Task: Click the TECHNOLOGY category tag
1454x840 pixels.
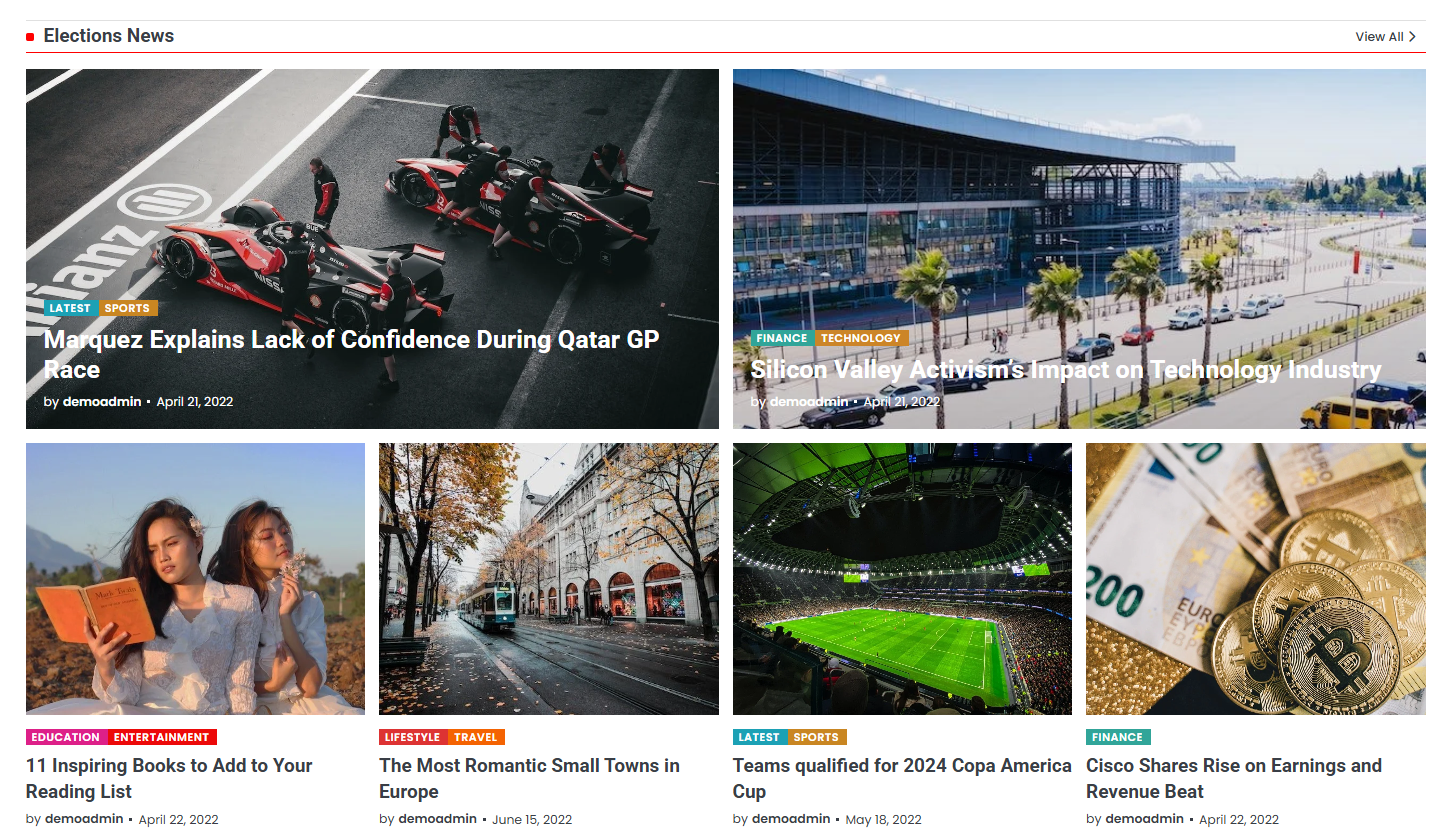Action: click(861, 338)
